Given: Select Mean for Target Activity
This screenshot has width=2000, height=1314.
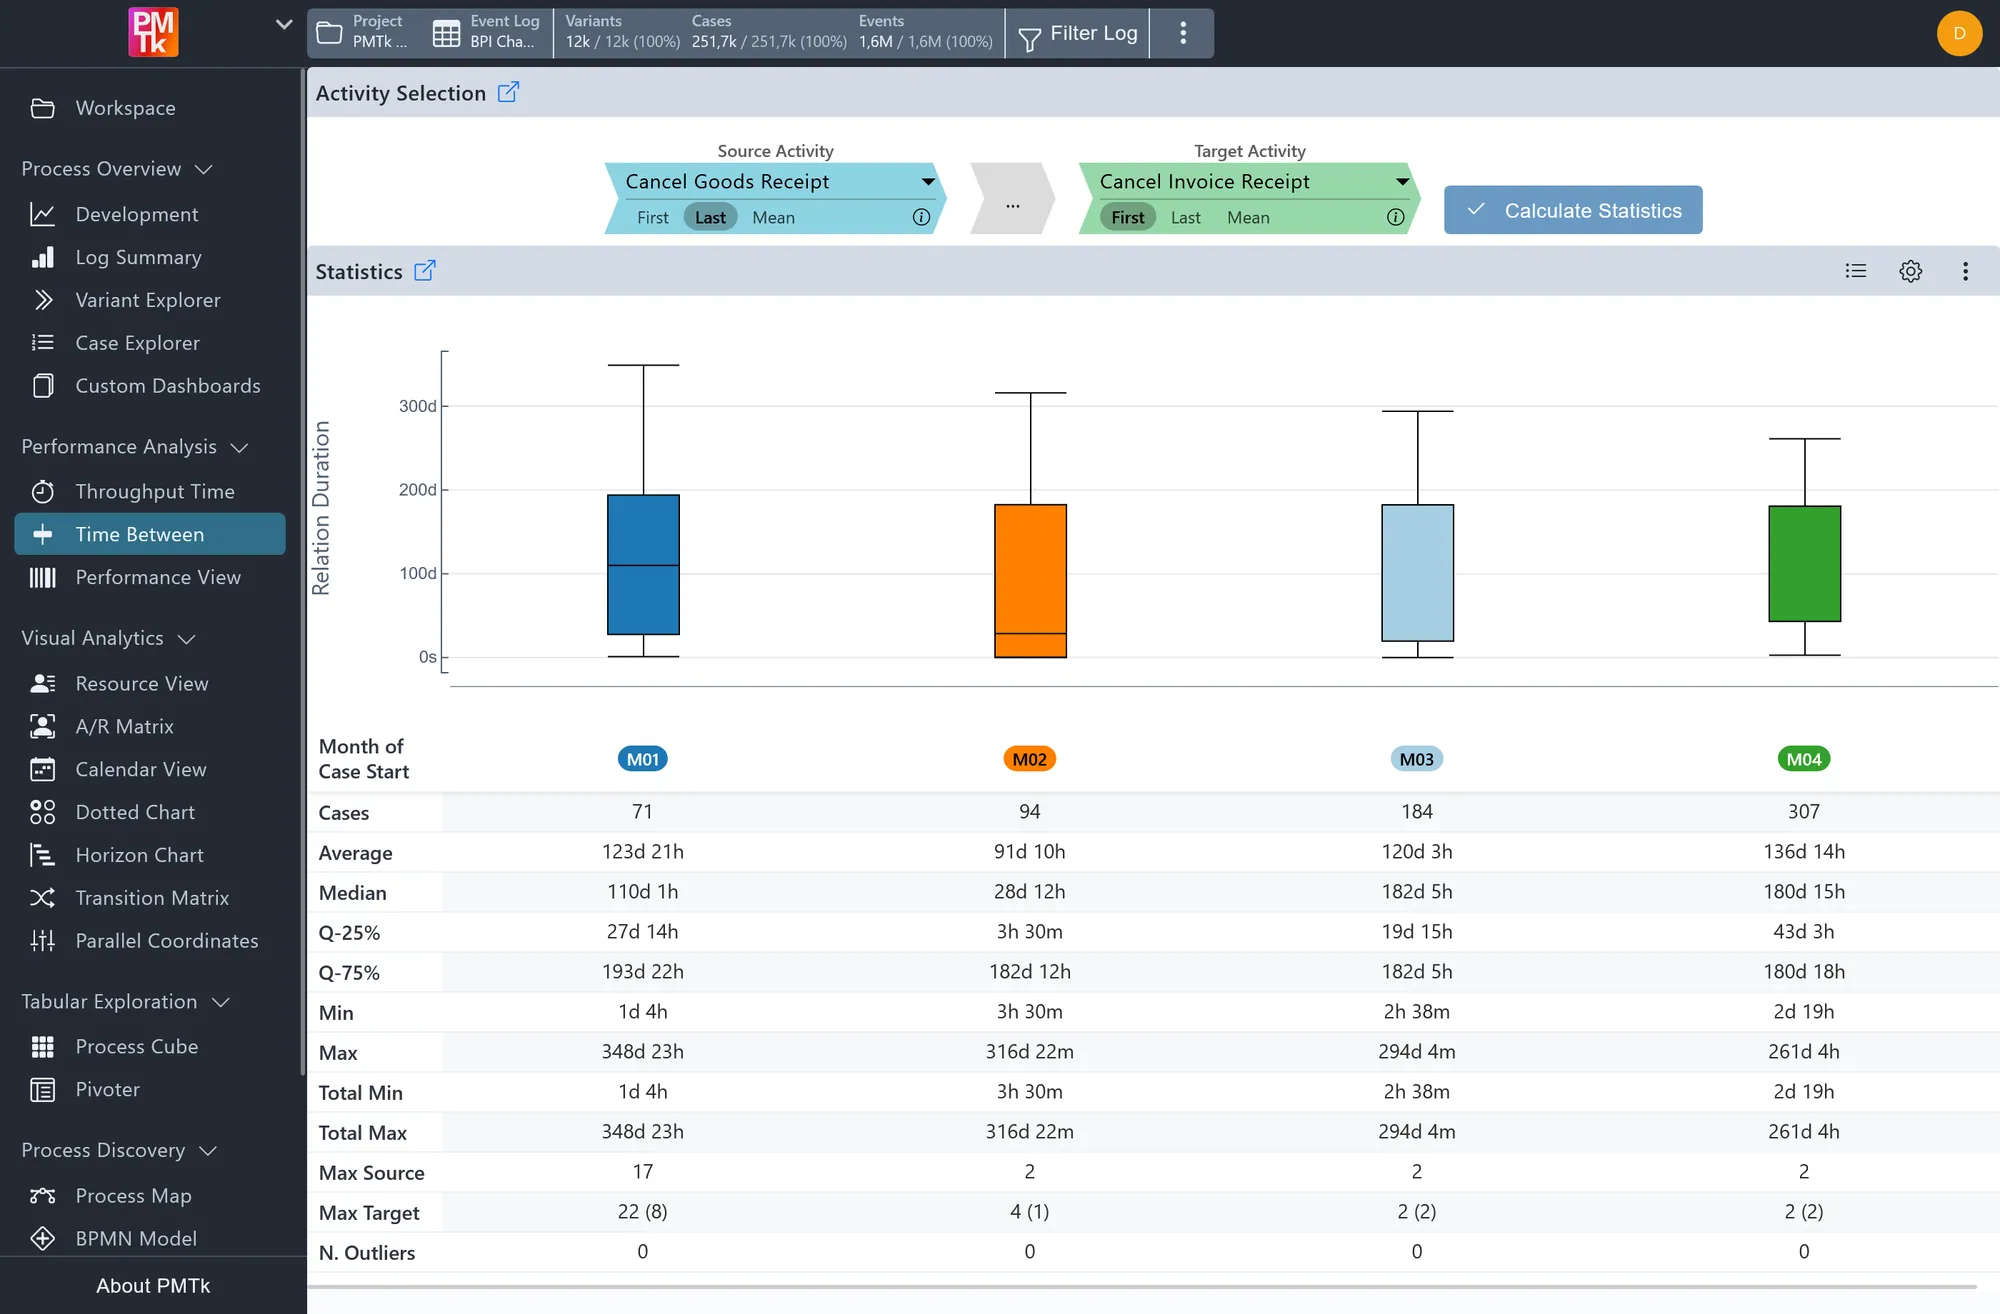Looking at the screenshot, I should (x=1248, y=217).
